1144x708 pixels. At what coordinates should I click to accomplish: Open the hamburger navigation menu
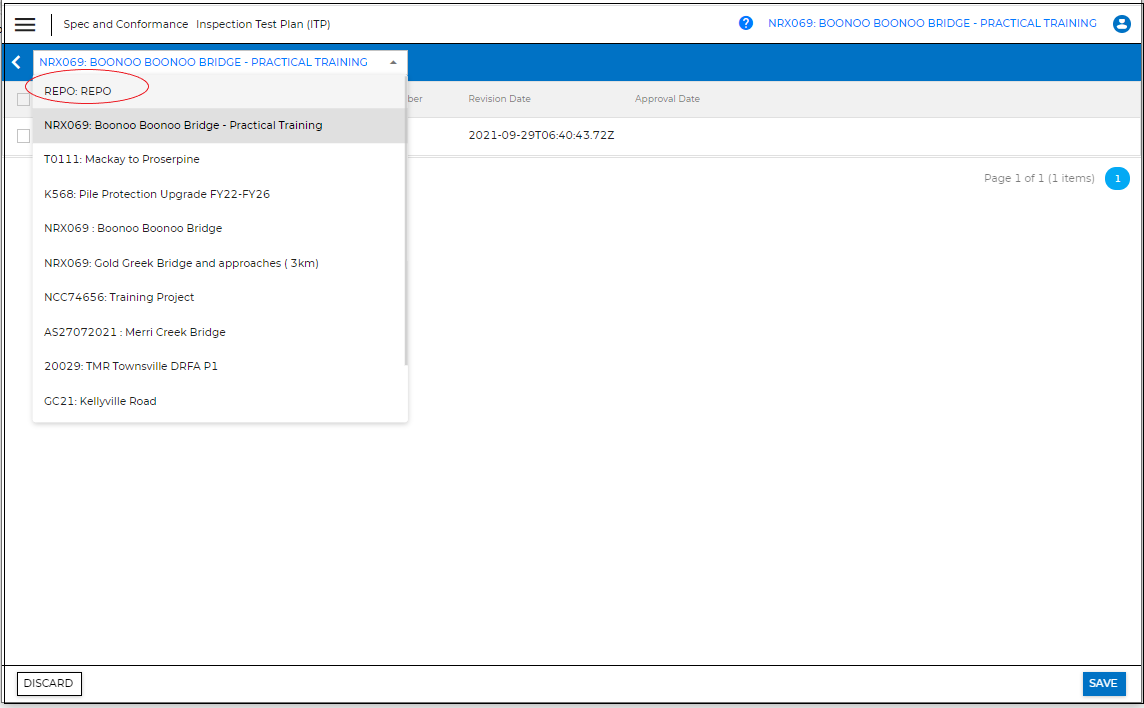click(x=25, y=24)
